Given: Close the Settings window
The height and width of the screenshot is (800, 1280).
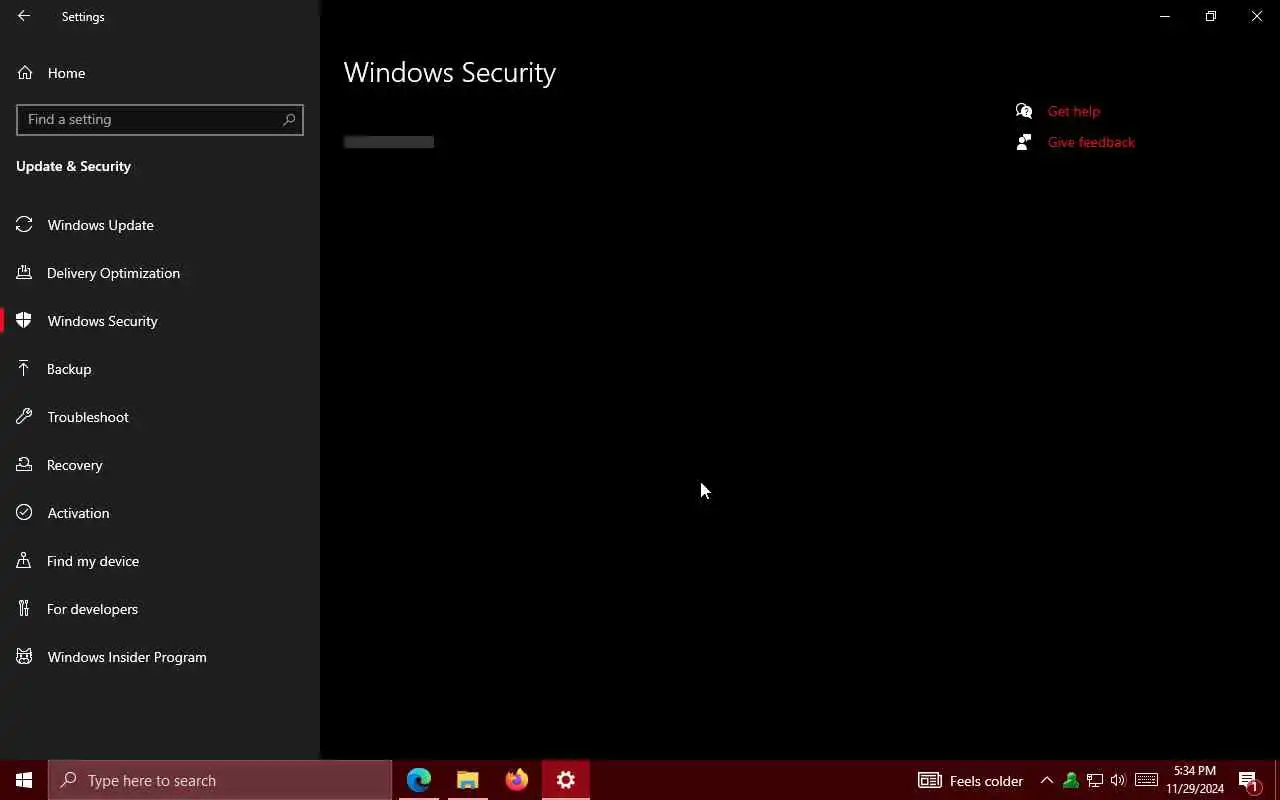Looking at the screenshot, I should [x=1257, y=16].
